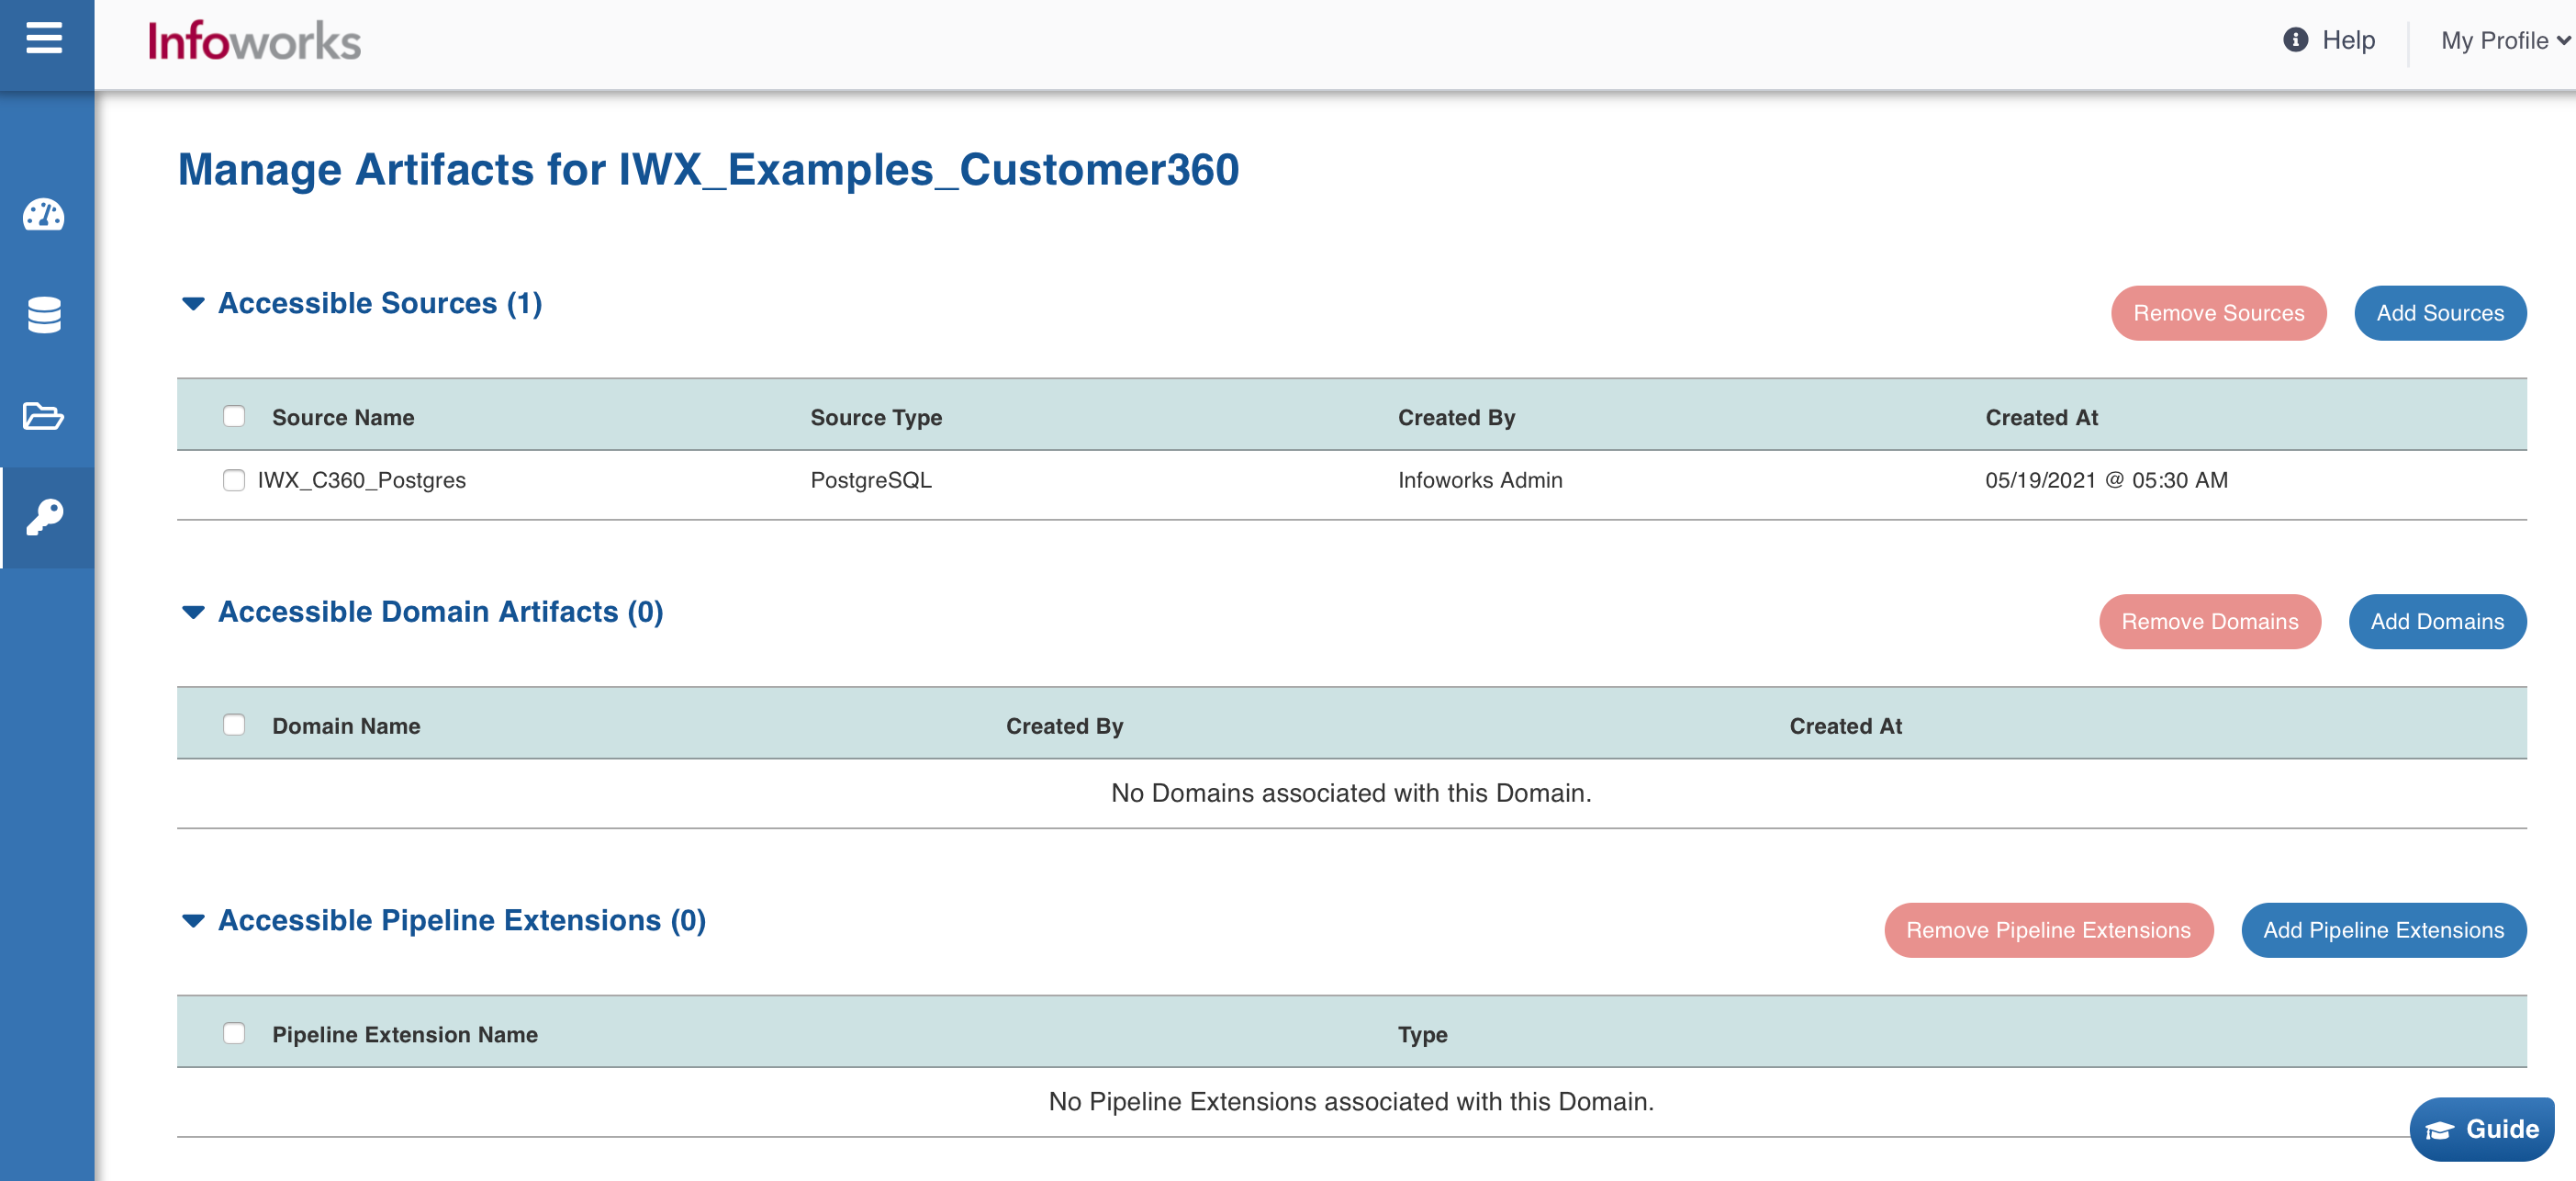Click Remove Pipeline Extensions button

click(x=2048, y=930)
